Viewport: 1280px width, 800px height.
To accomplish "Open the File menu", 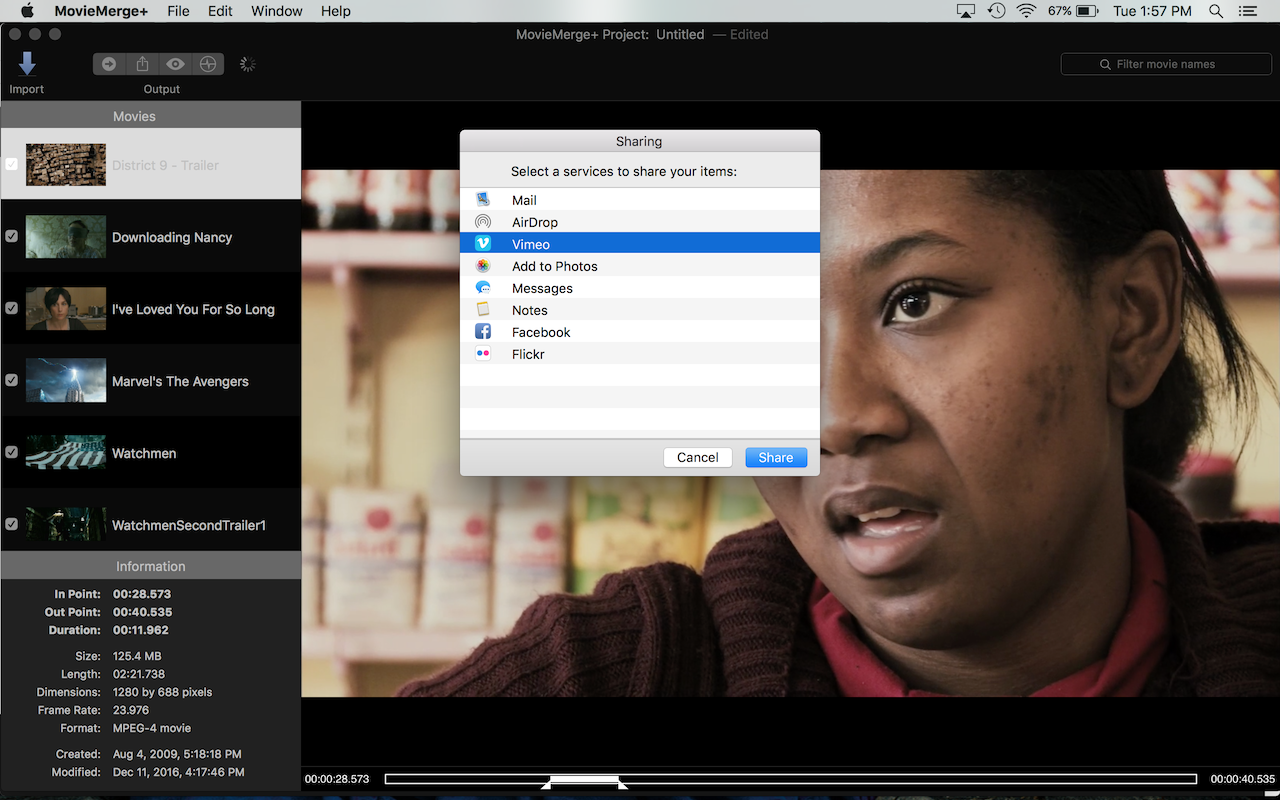I will coord(178,11).
